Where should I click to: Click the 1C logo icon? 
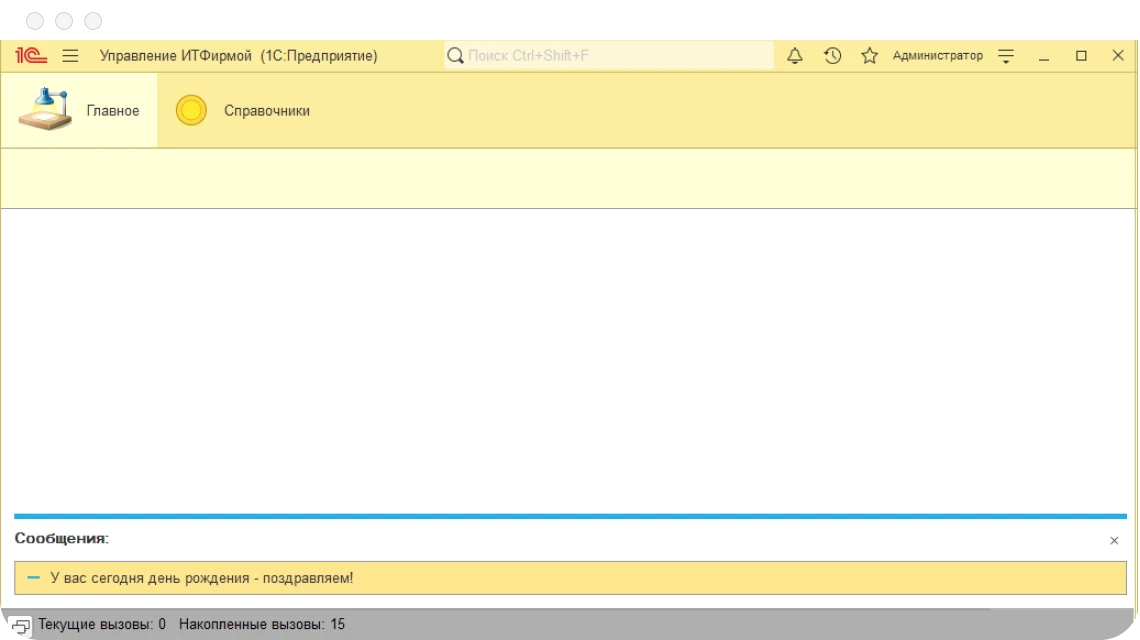pyautogui.click(x=31, y=56)
